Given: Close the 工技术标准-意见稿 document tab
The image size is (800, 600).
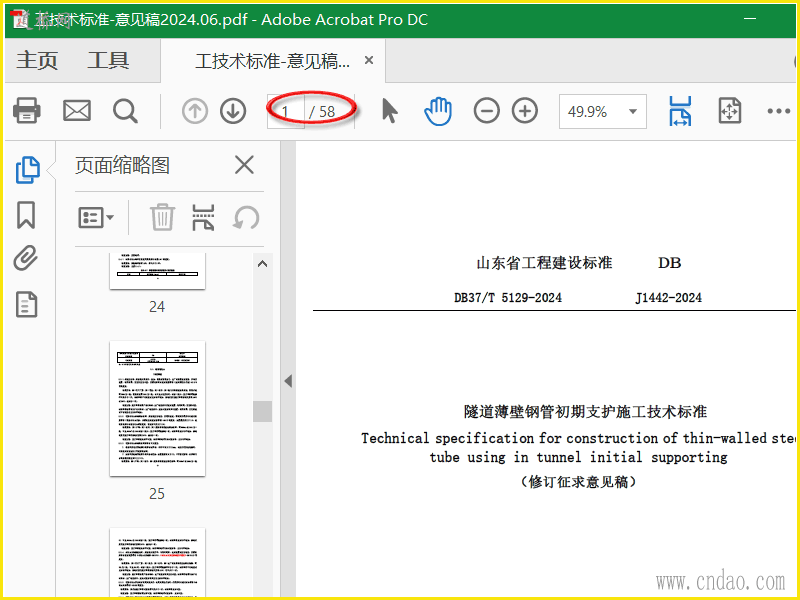Looking at the screenshot, I should pos(369,60).
